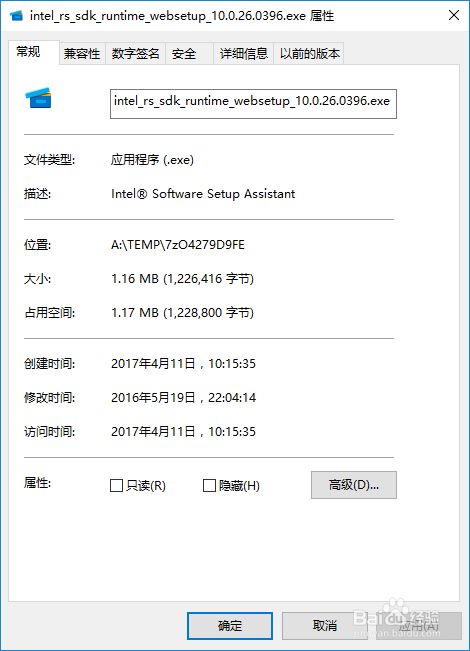Click the window title text

[182, 16]
